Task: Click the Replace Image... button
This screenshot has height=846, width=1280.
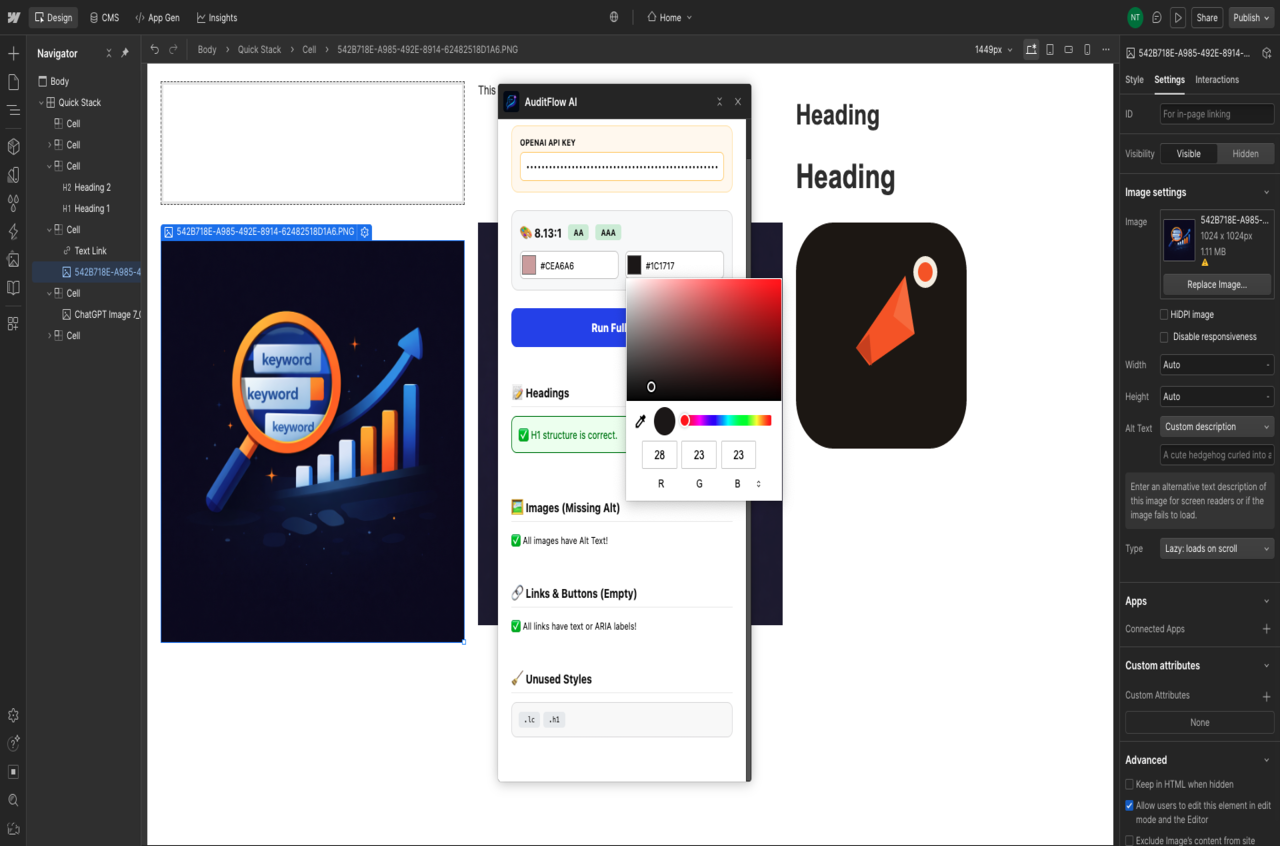Action: point(1216,284)
